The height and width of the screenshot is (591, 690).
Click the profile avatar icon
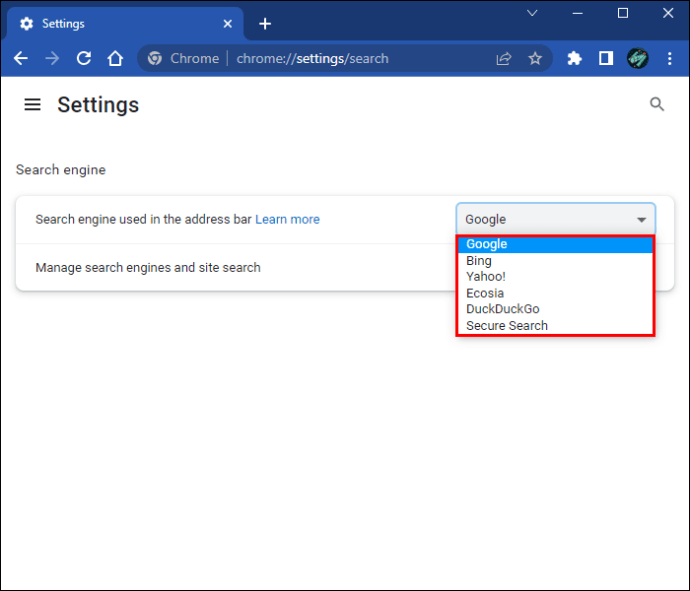pyautogui.click(x=637, y=59)
